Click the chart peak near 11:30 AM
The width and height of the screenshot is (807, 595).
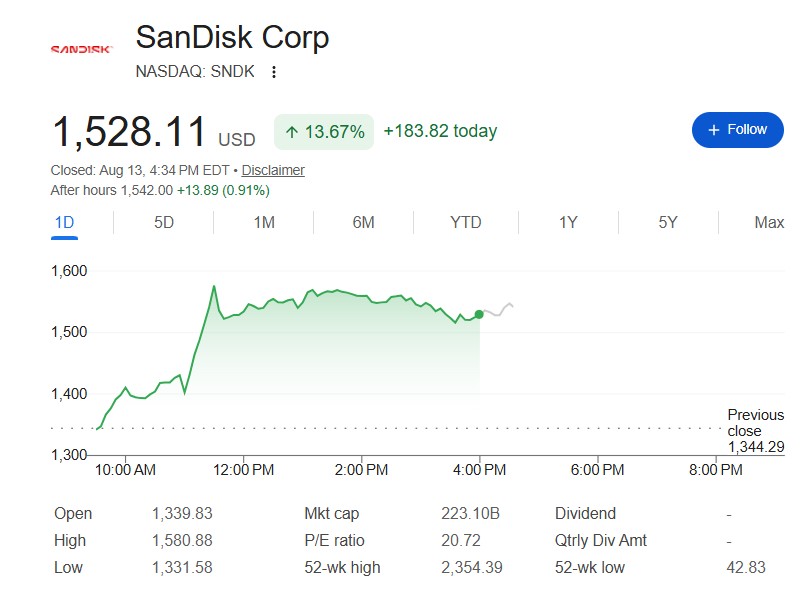coord(214,286)
